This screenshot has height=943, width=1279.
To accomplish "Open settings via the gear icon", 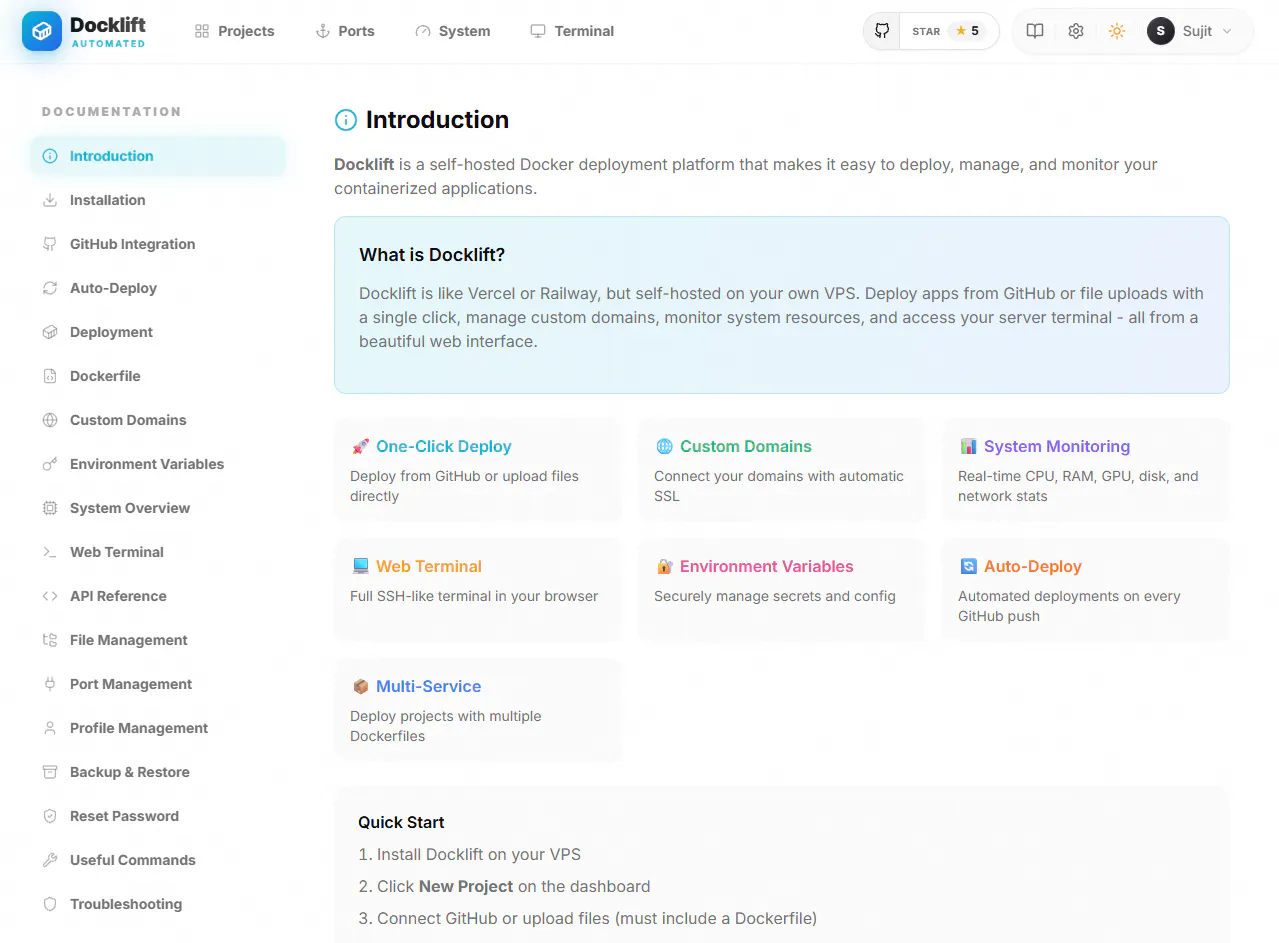I will 1076,31.
